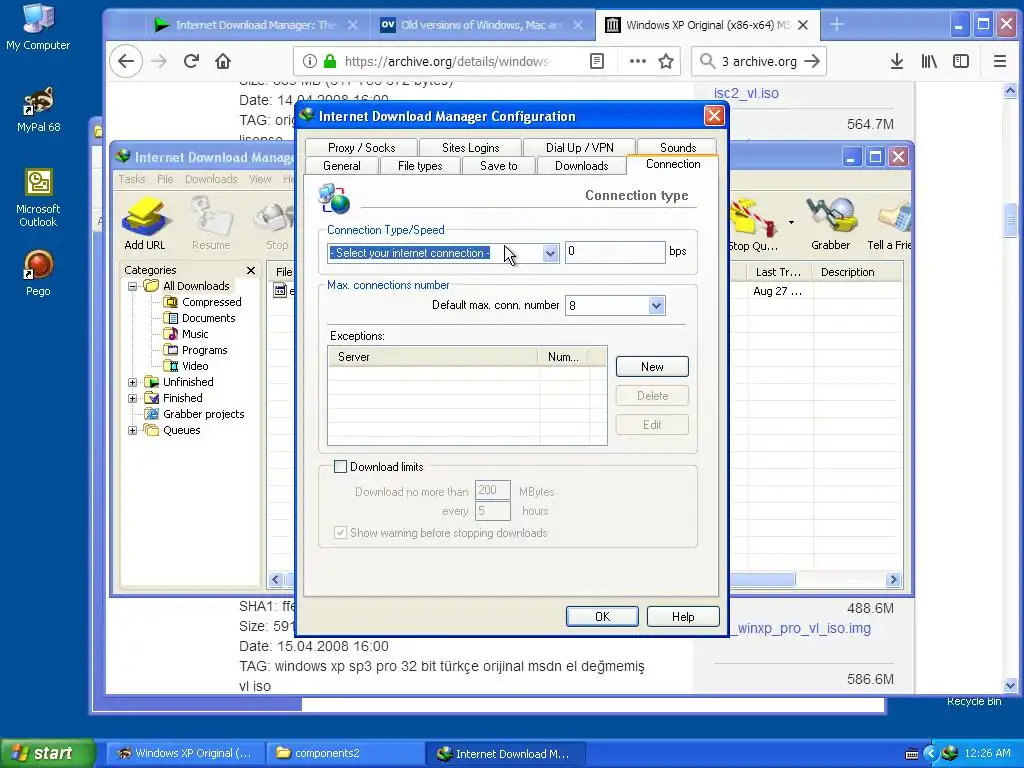Click Stop Queue toolbar icon in IDM
Viewport: 1024px width, 768px height.
pyautogui.click(x=754, y=225)
